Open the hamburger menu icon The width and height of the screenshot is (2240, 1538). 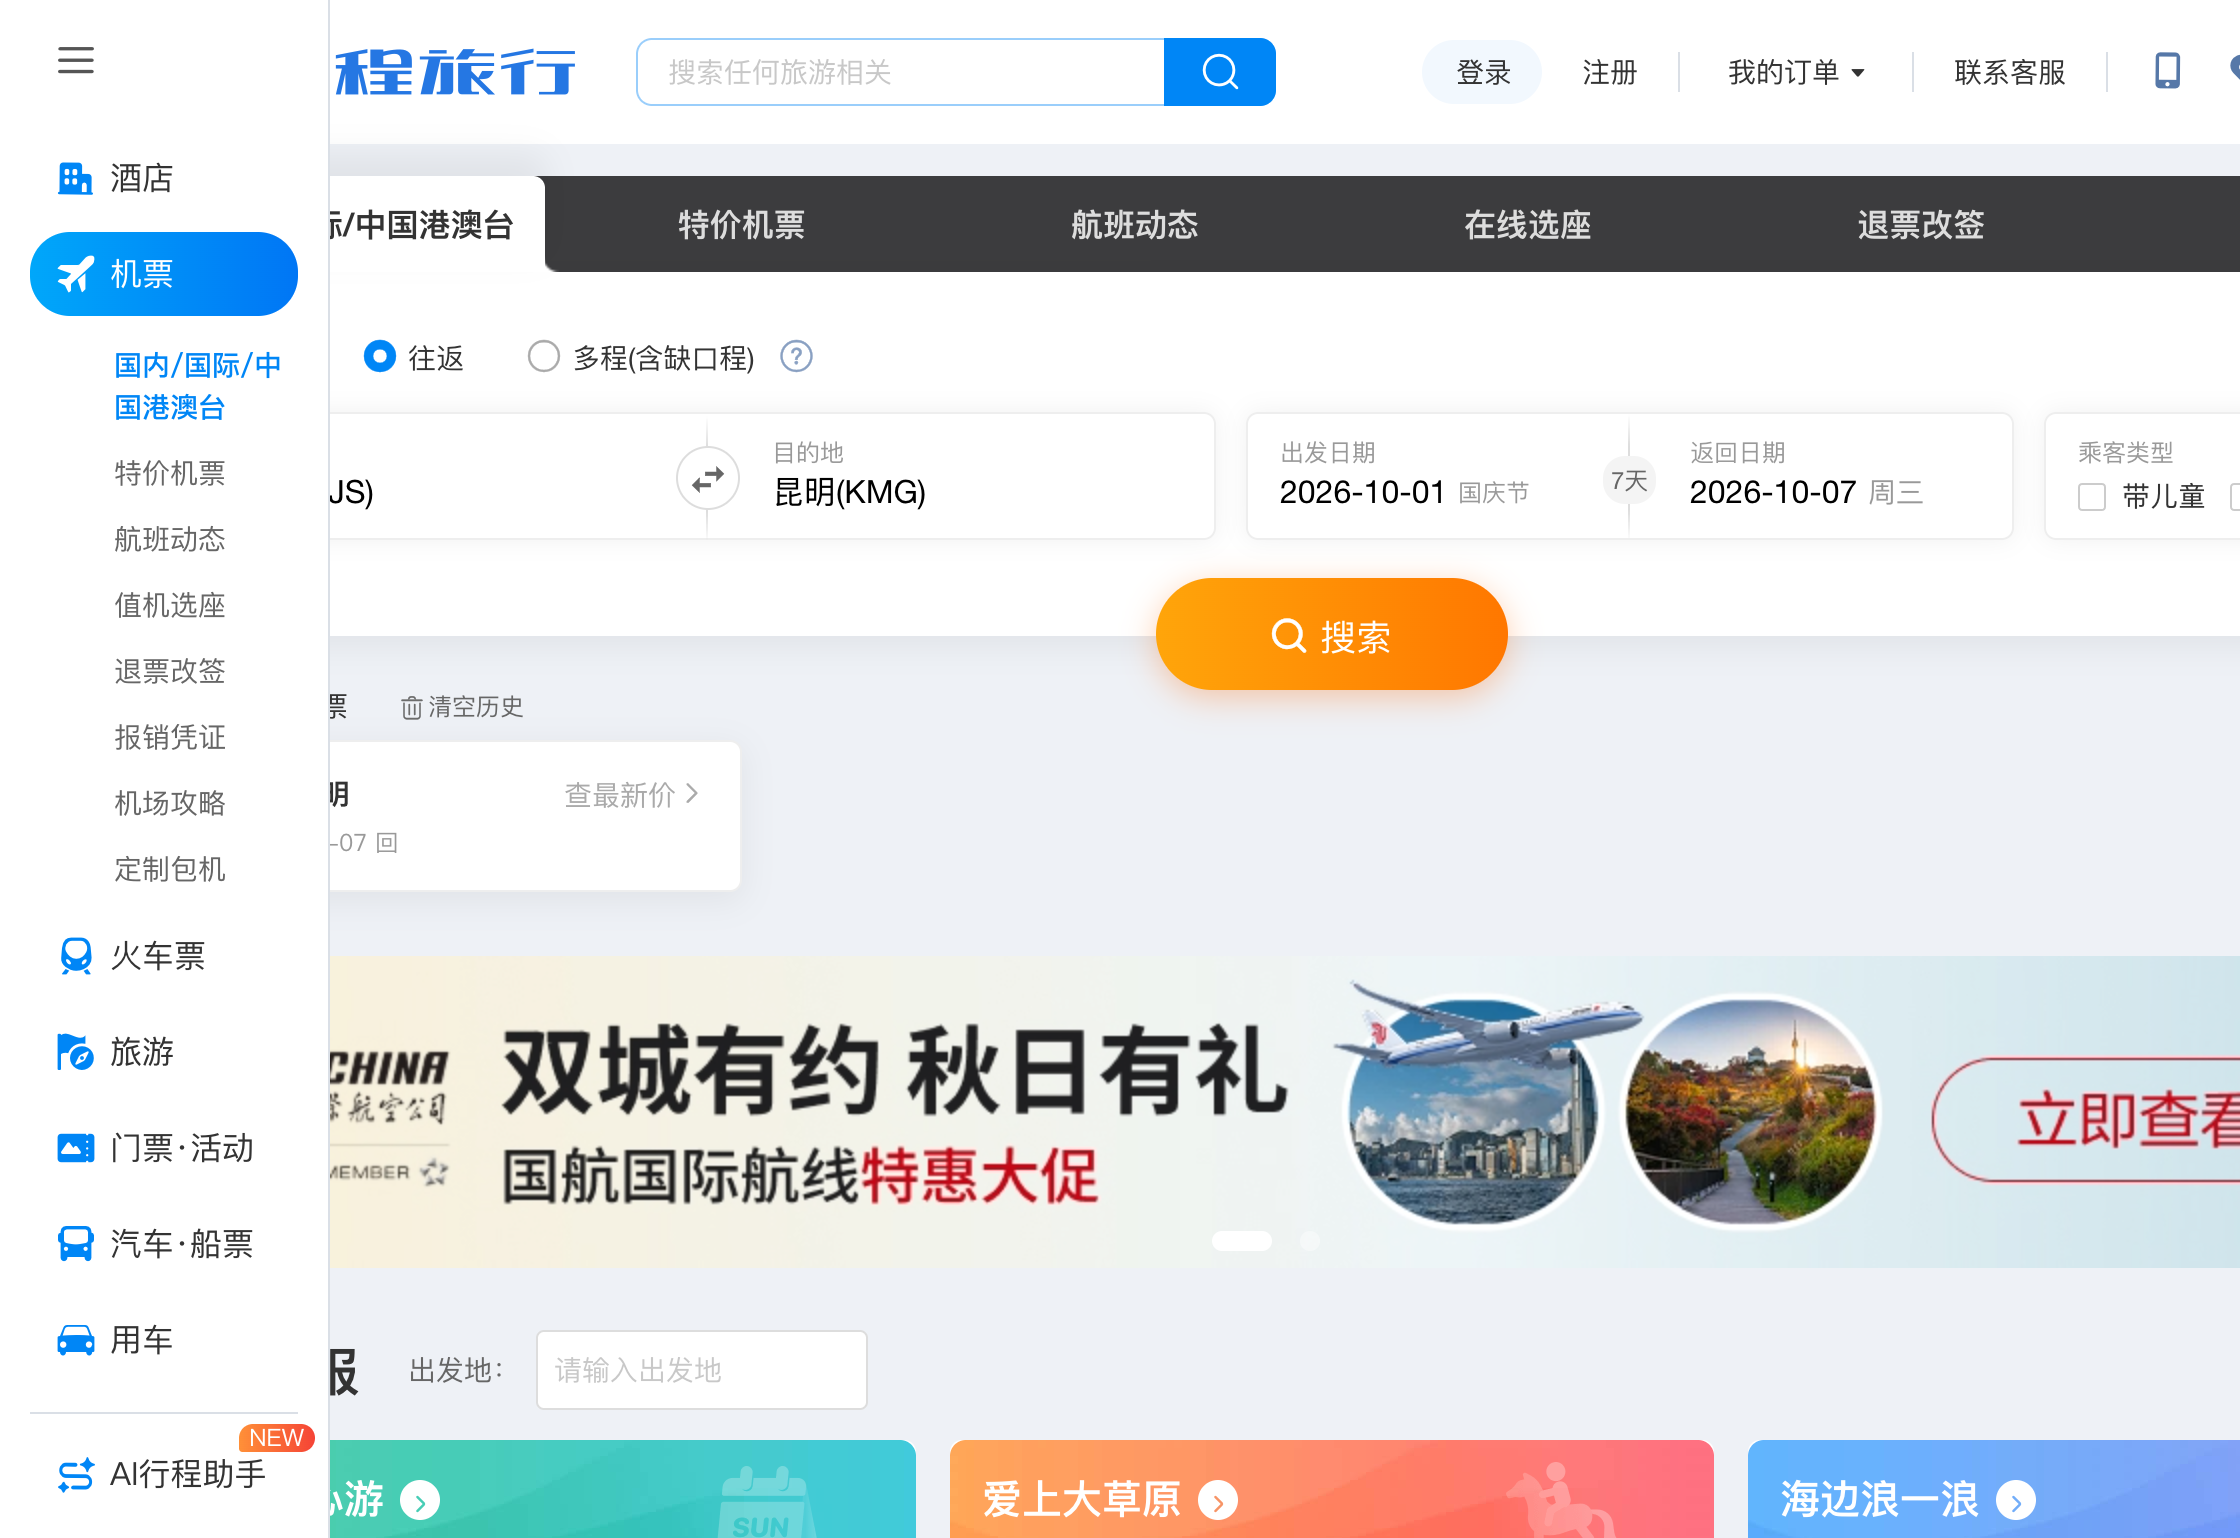pyautogui.click(x=76, y=60)
